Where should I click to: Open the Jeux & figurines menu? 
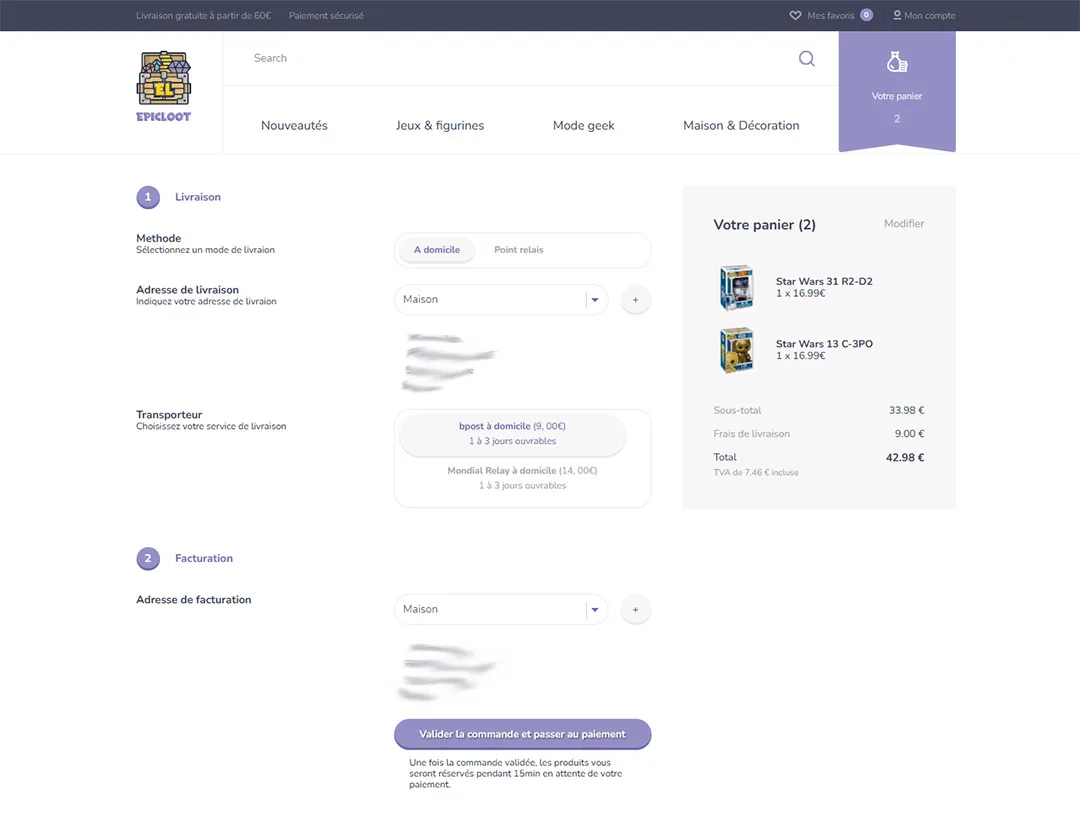tap(439, 125)
